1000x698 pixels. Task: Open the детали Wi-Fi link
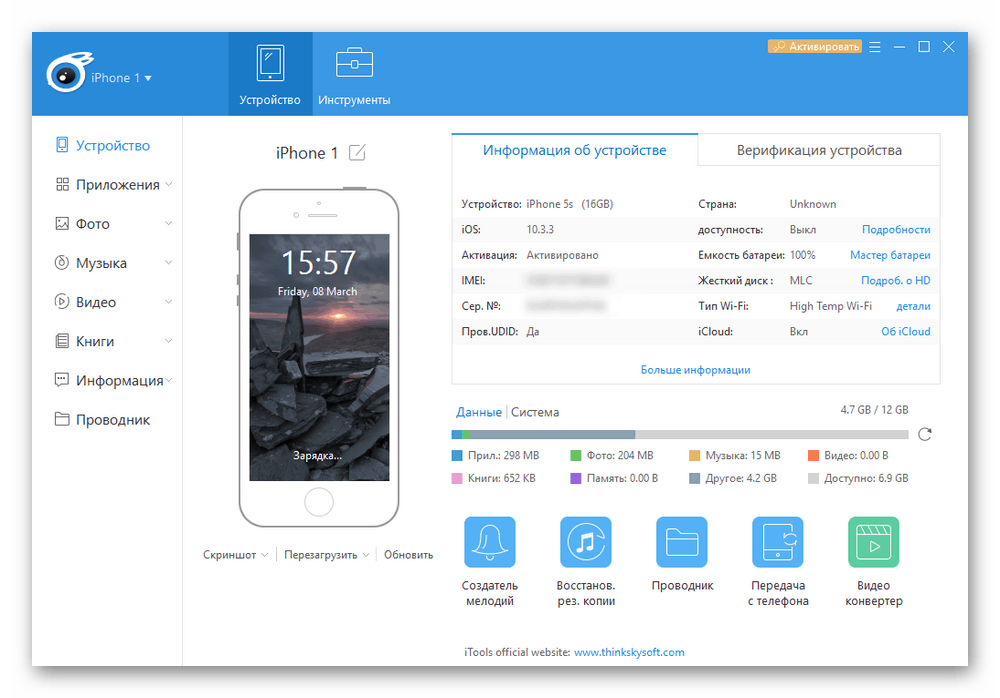tap(913, 306)
